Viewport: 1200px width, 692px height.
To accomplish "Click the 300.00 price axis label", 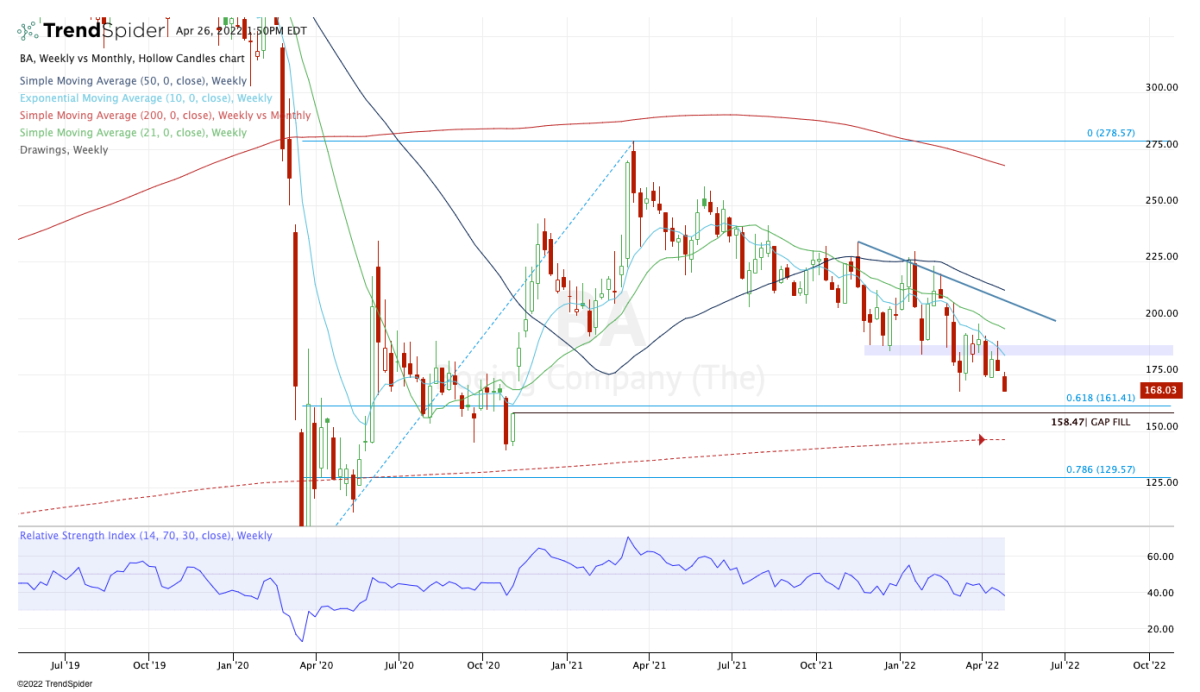I will click(x=1161, y=88).
